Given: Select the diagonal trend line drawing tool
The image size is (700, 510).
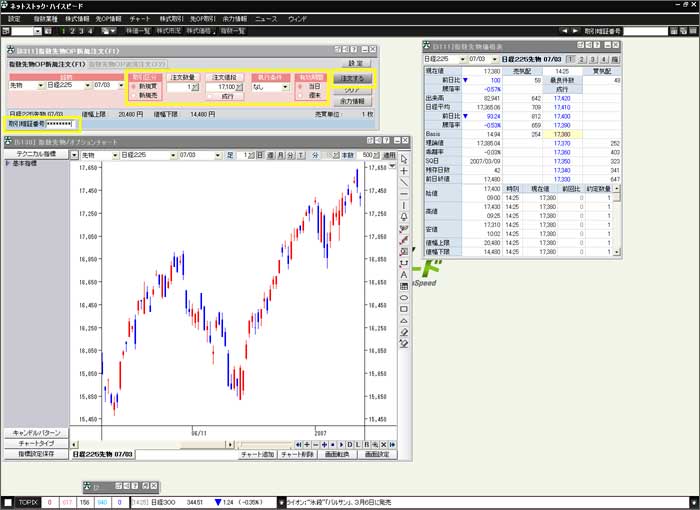Looking at the screenshot, I should point(404,183).
